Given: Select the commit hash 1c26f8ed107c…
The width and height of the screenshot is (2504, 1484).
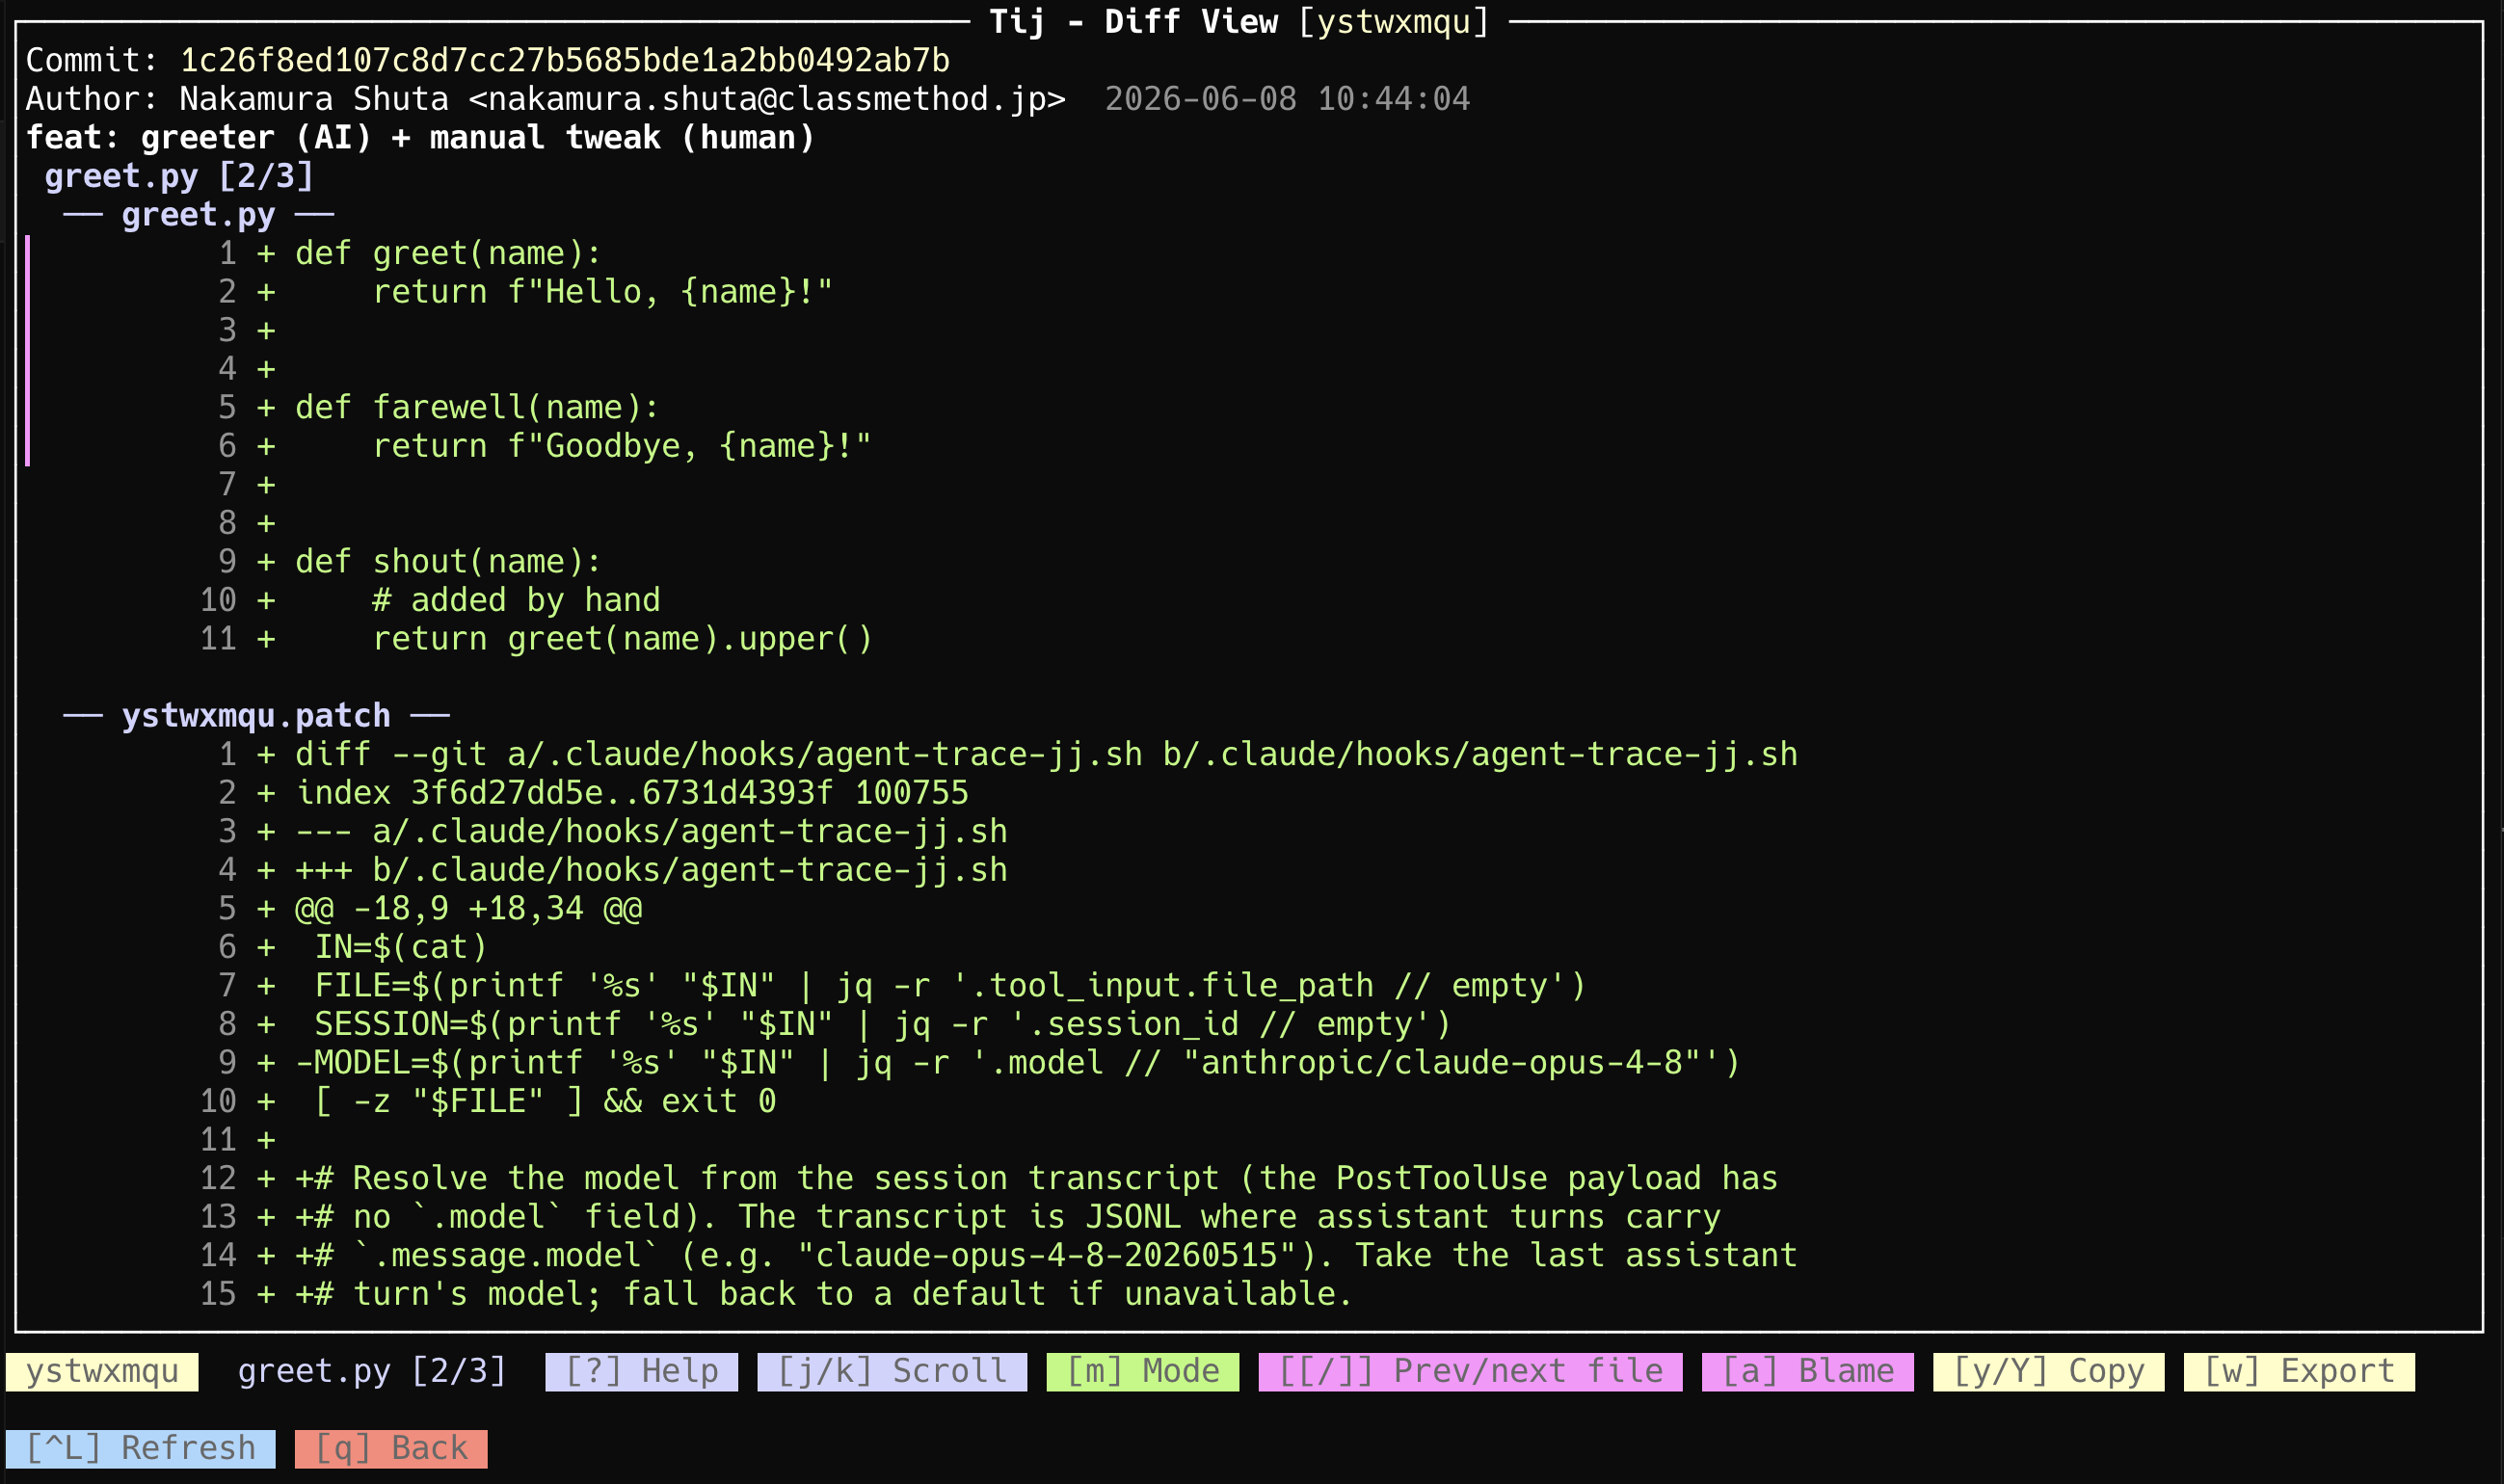Looking at the screenshot, I should [564, 61].
